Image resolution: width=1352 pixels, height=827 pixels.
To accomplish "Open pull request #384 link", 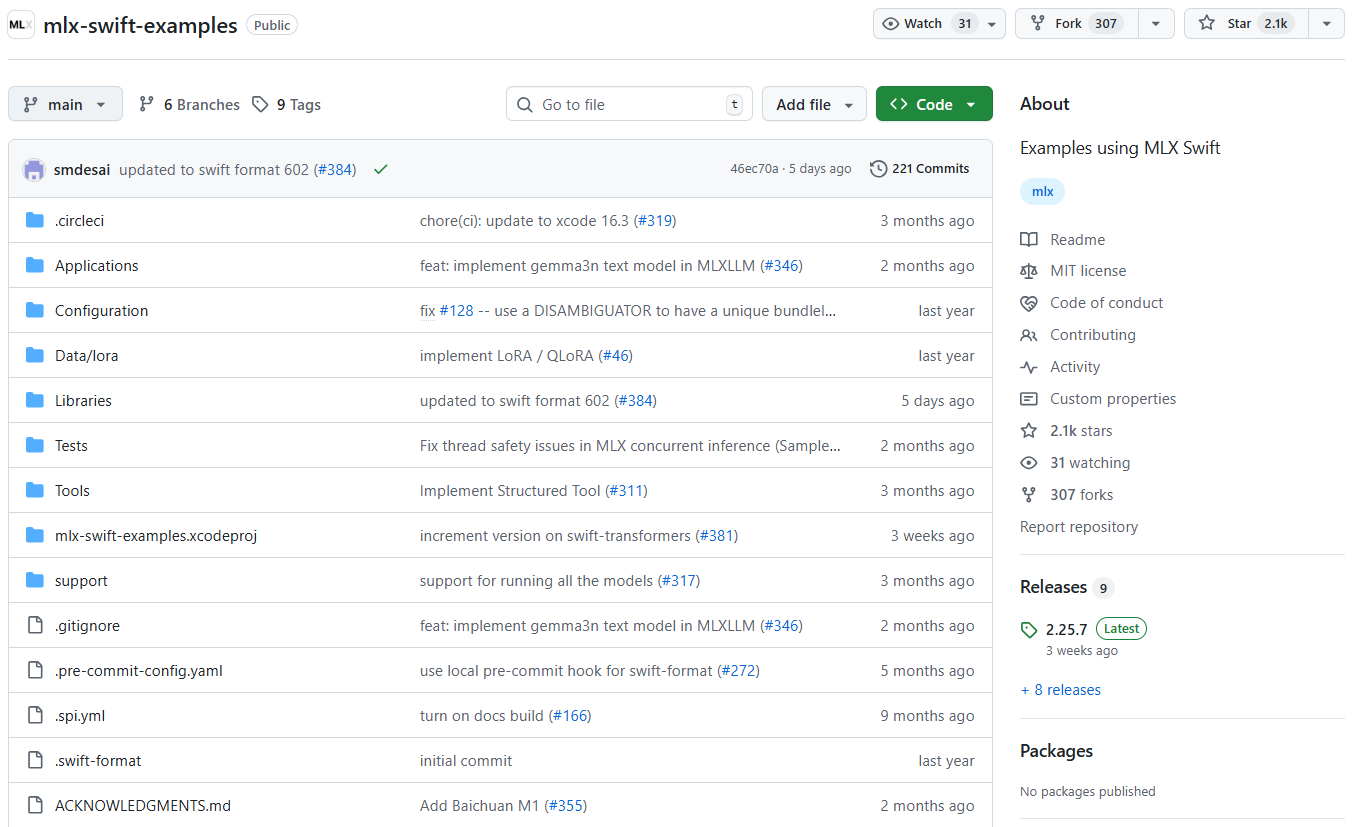I will [x=337, y=169].
